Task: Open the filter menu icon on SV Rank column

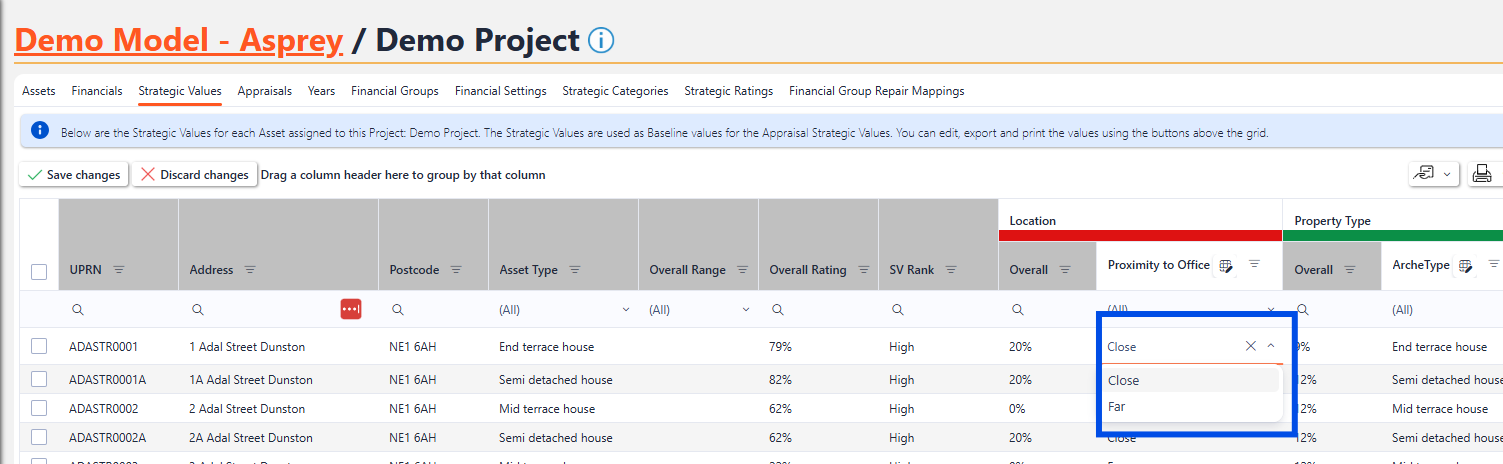Action: [x=951, y=270]
